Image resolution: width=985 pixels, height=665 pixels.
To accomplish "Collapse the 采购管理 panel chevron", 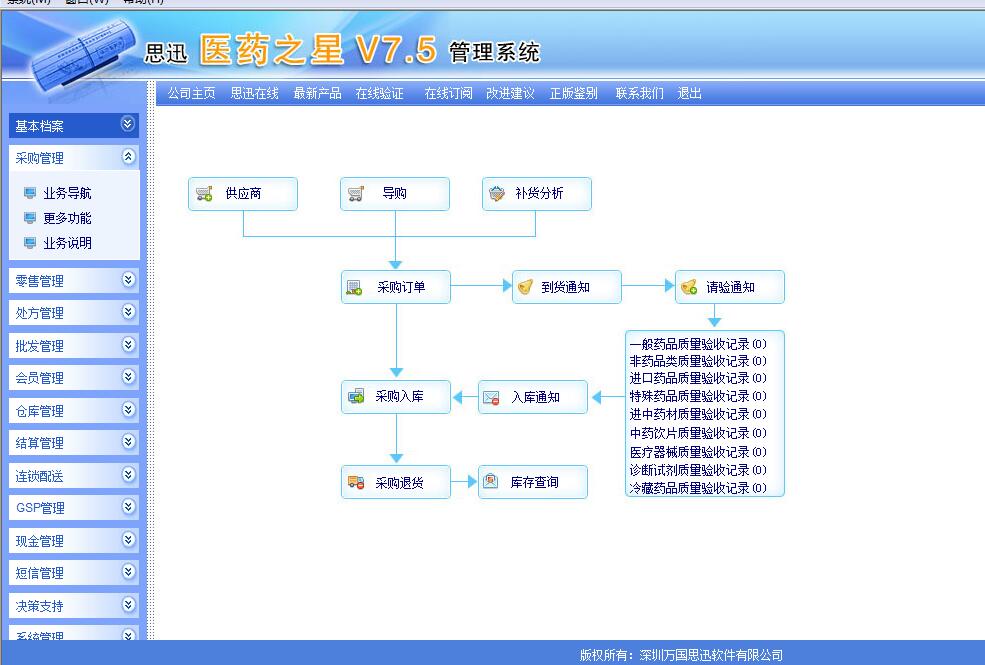I will click(x=128, y=156).
